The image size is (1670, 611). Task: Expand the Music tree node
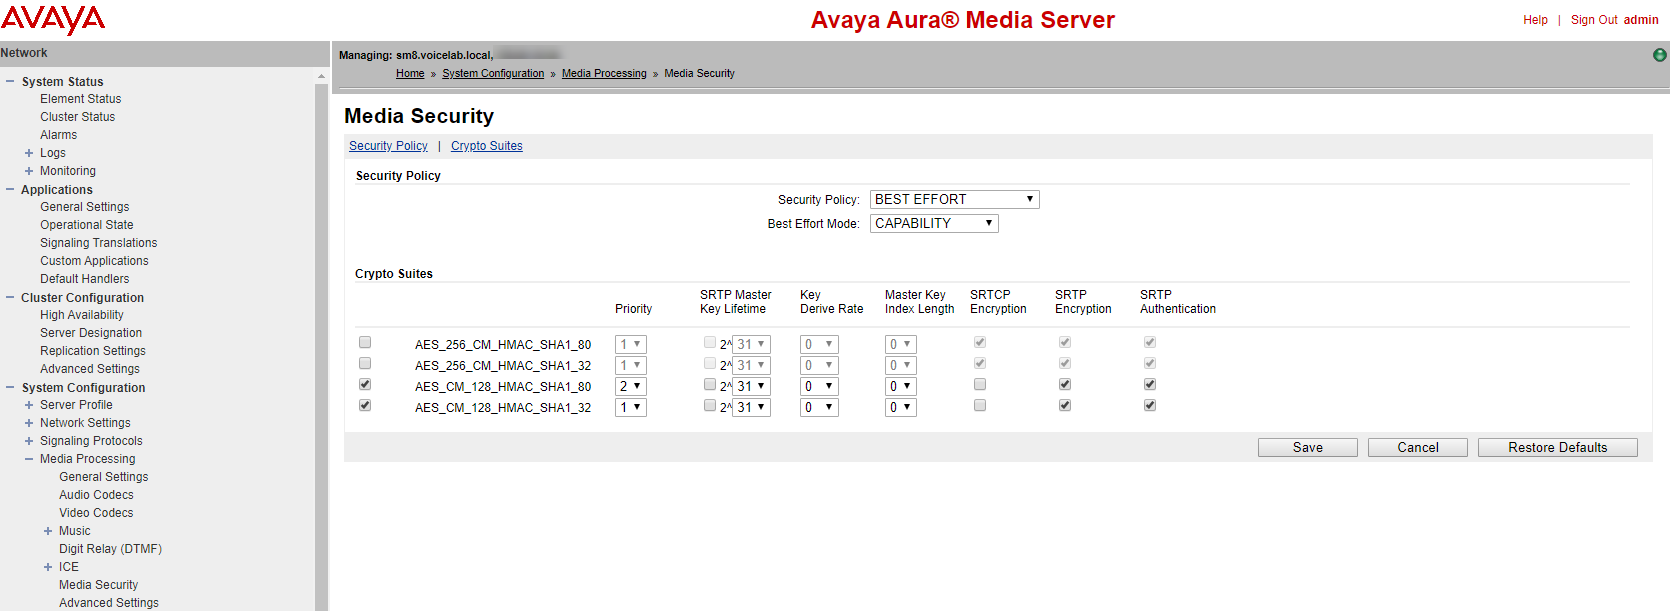tap(48, 531)
